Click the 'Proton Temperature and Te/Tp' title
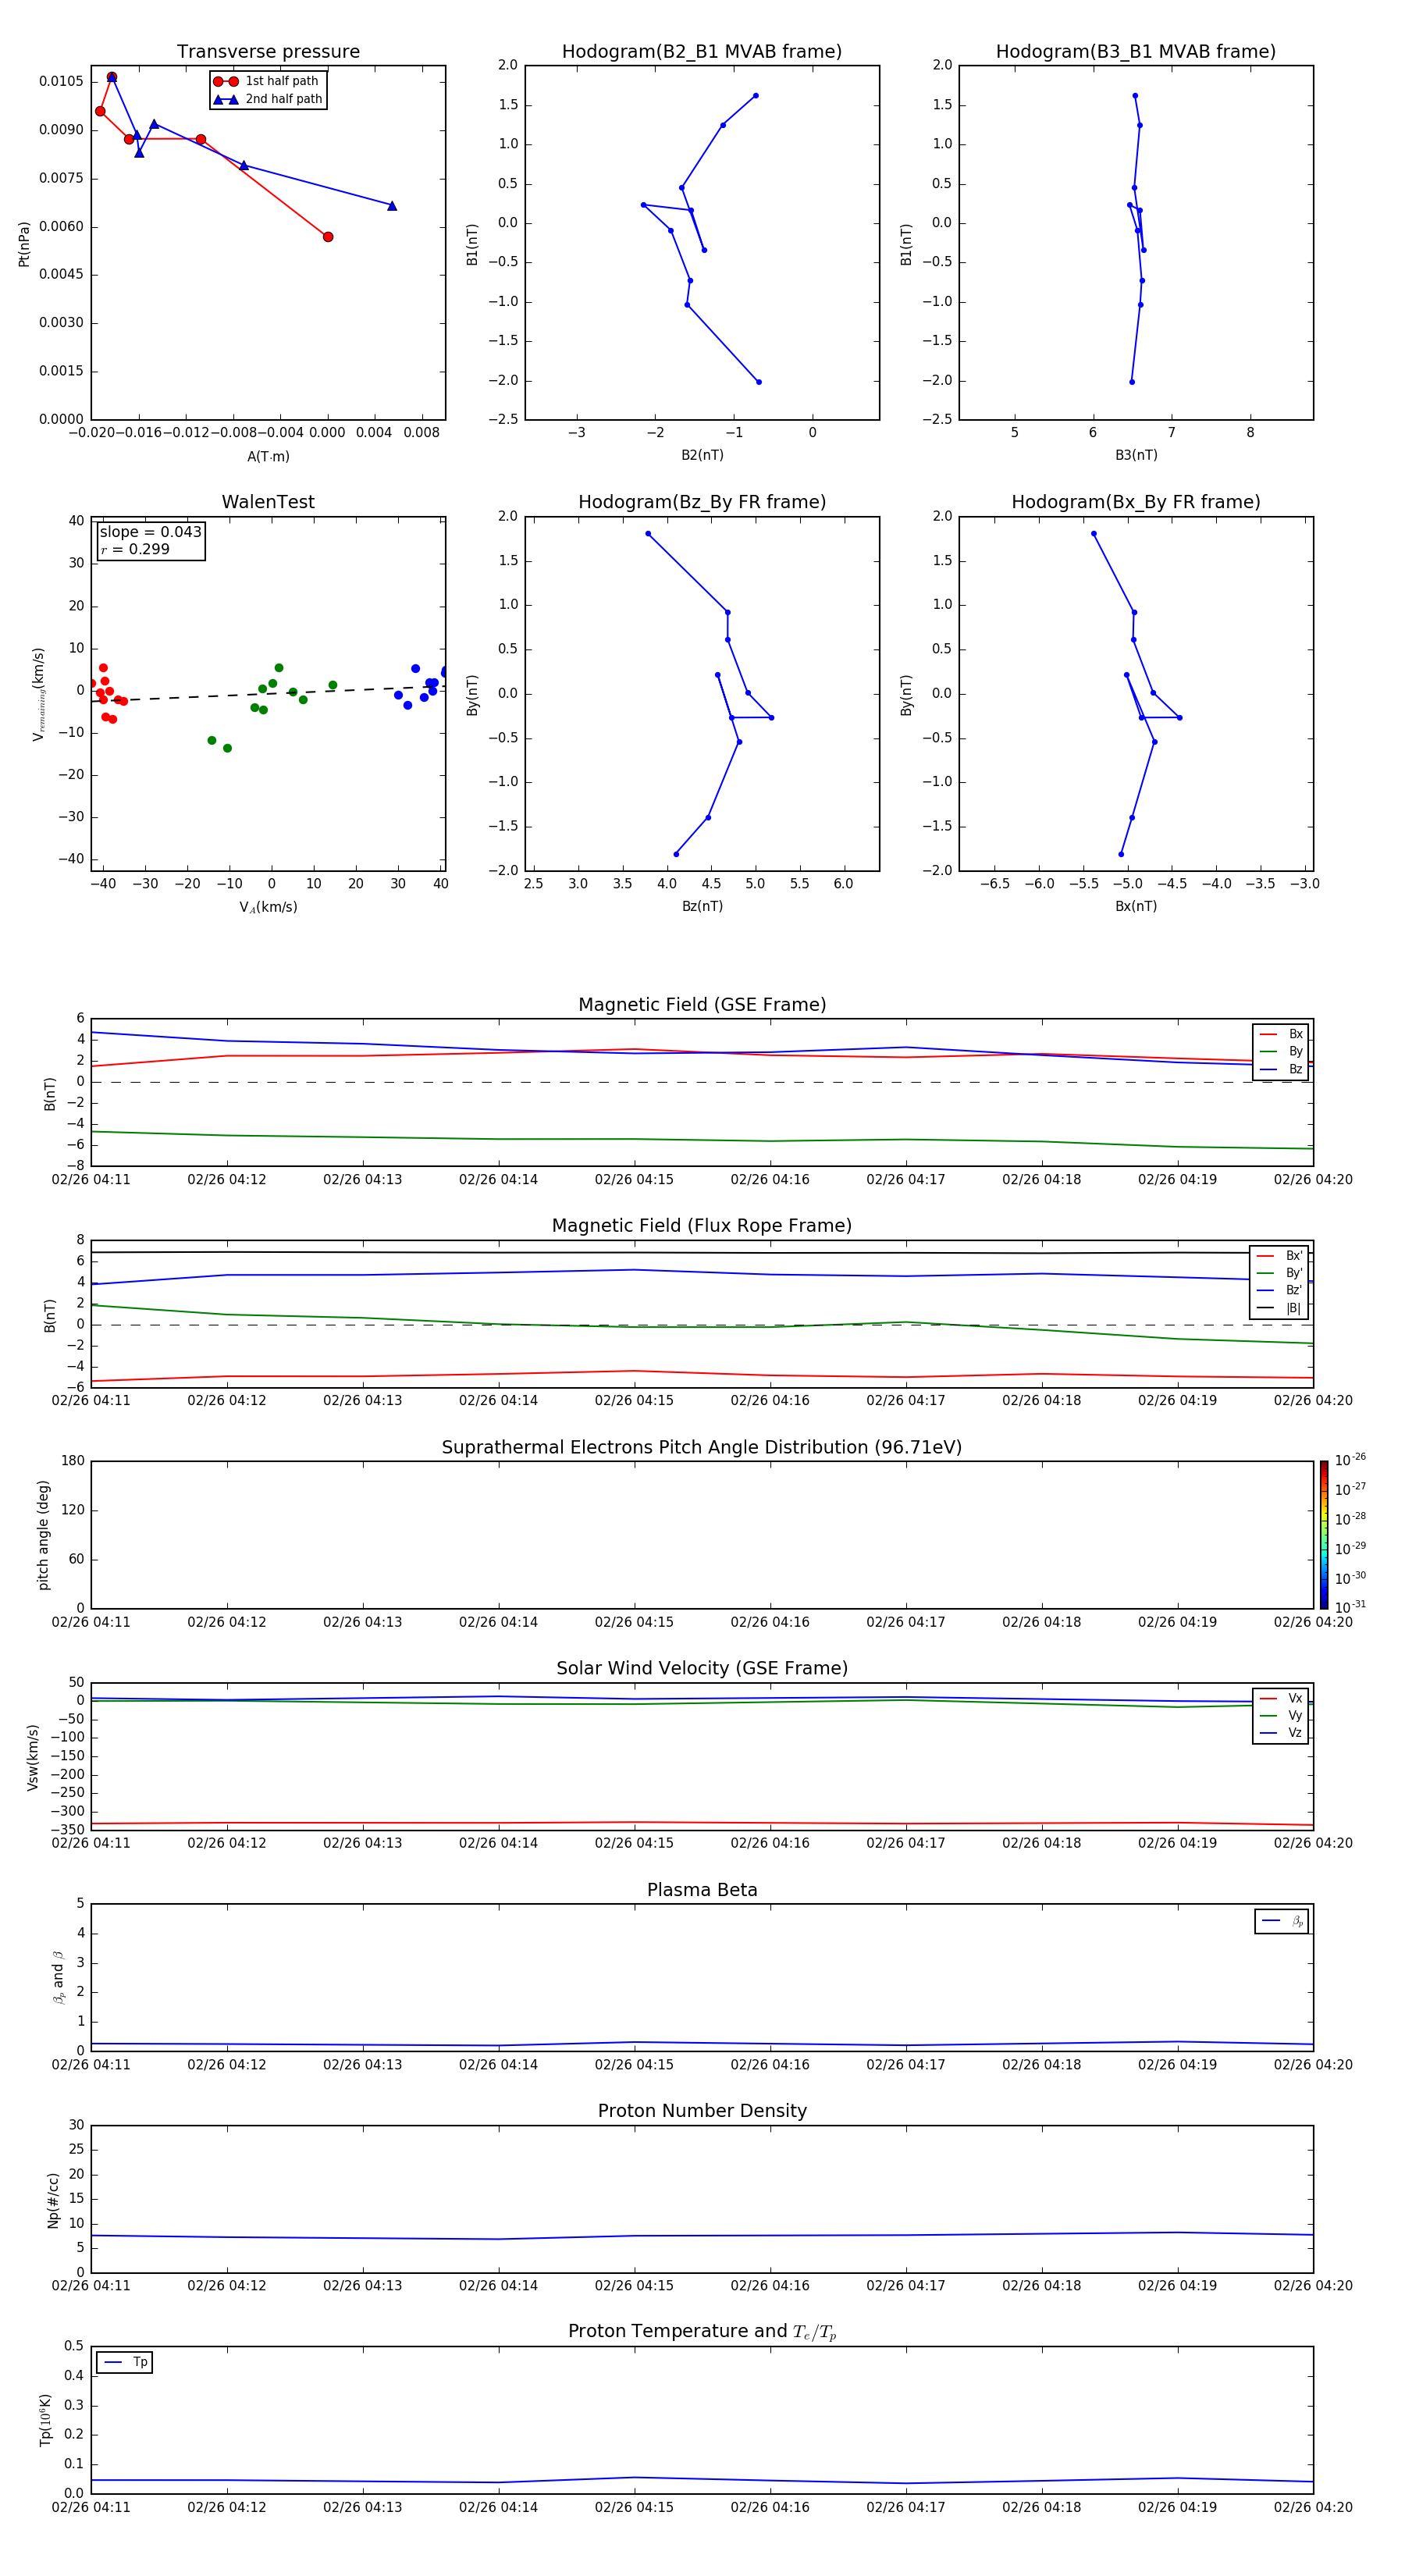 point(702,2332)
